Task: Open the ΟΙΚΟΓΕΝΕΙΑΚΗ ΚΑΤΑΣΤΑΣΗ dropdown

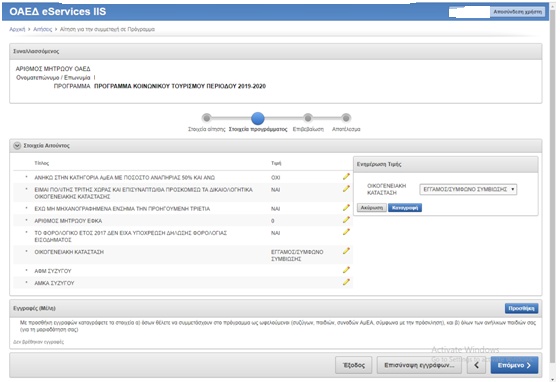Action: (468, 189)
